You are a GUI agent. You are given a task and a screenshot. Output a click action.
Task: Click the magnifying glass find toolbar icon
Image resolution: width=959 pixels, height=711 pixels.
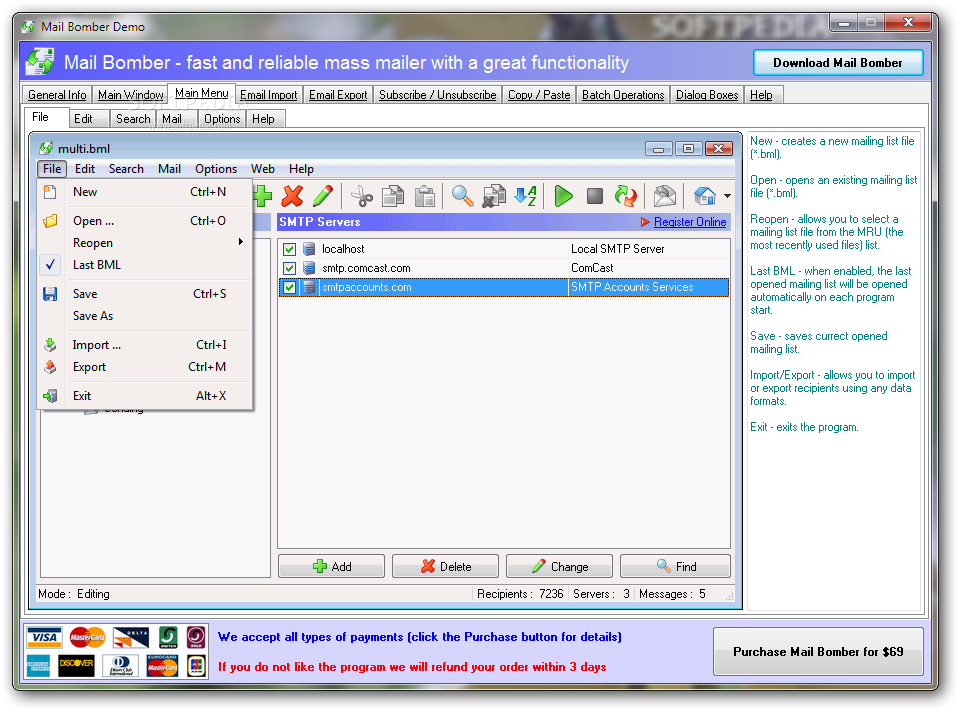coord(462,196)
